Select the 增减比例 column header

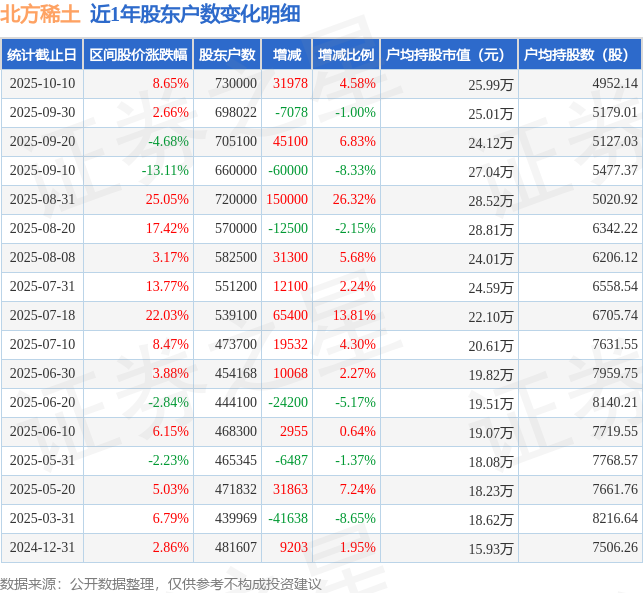[347, 55]
